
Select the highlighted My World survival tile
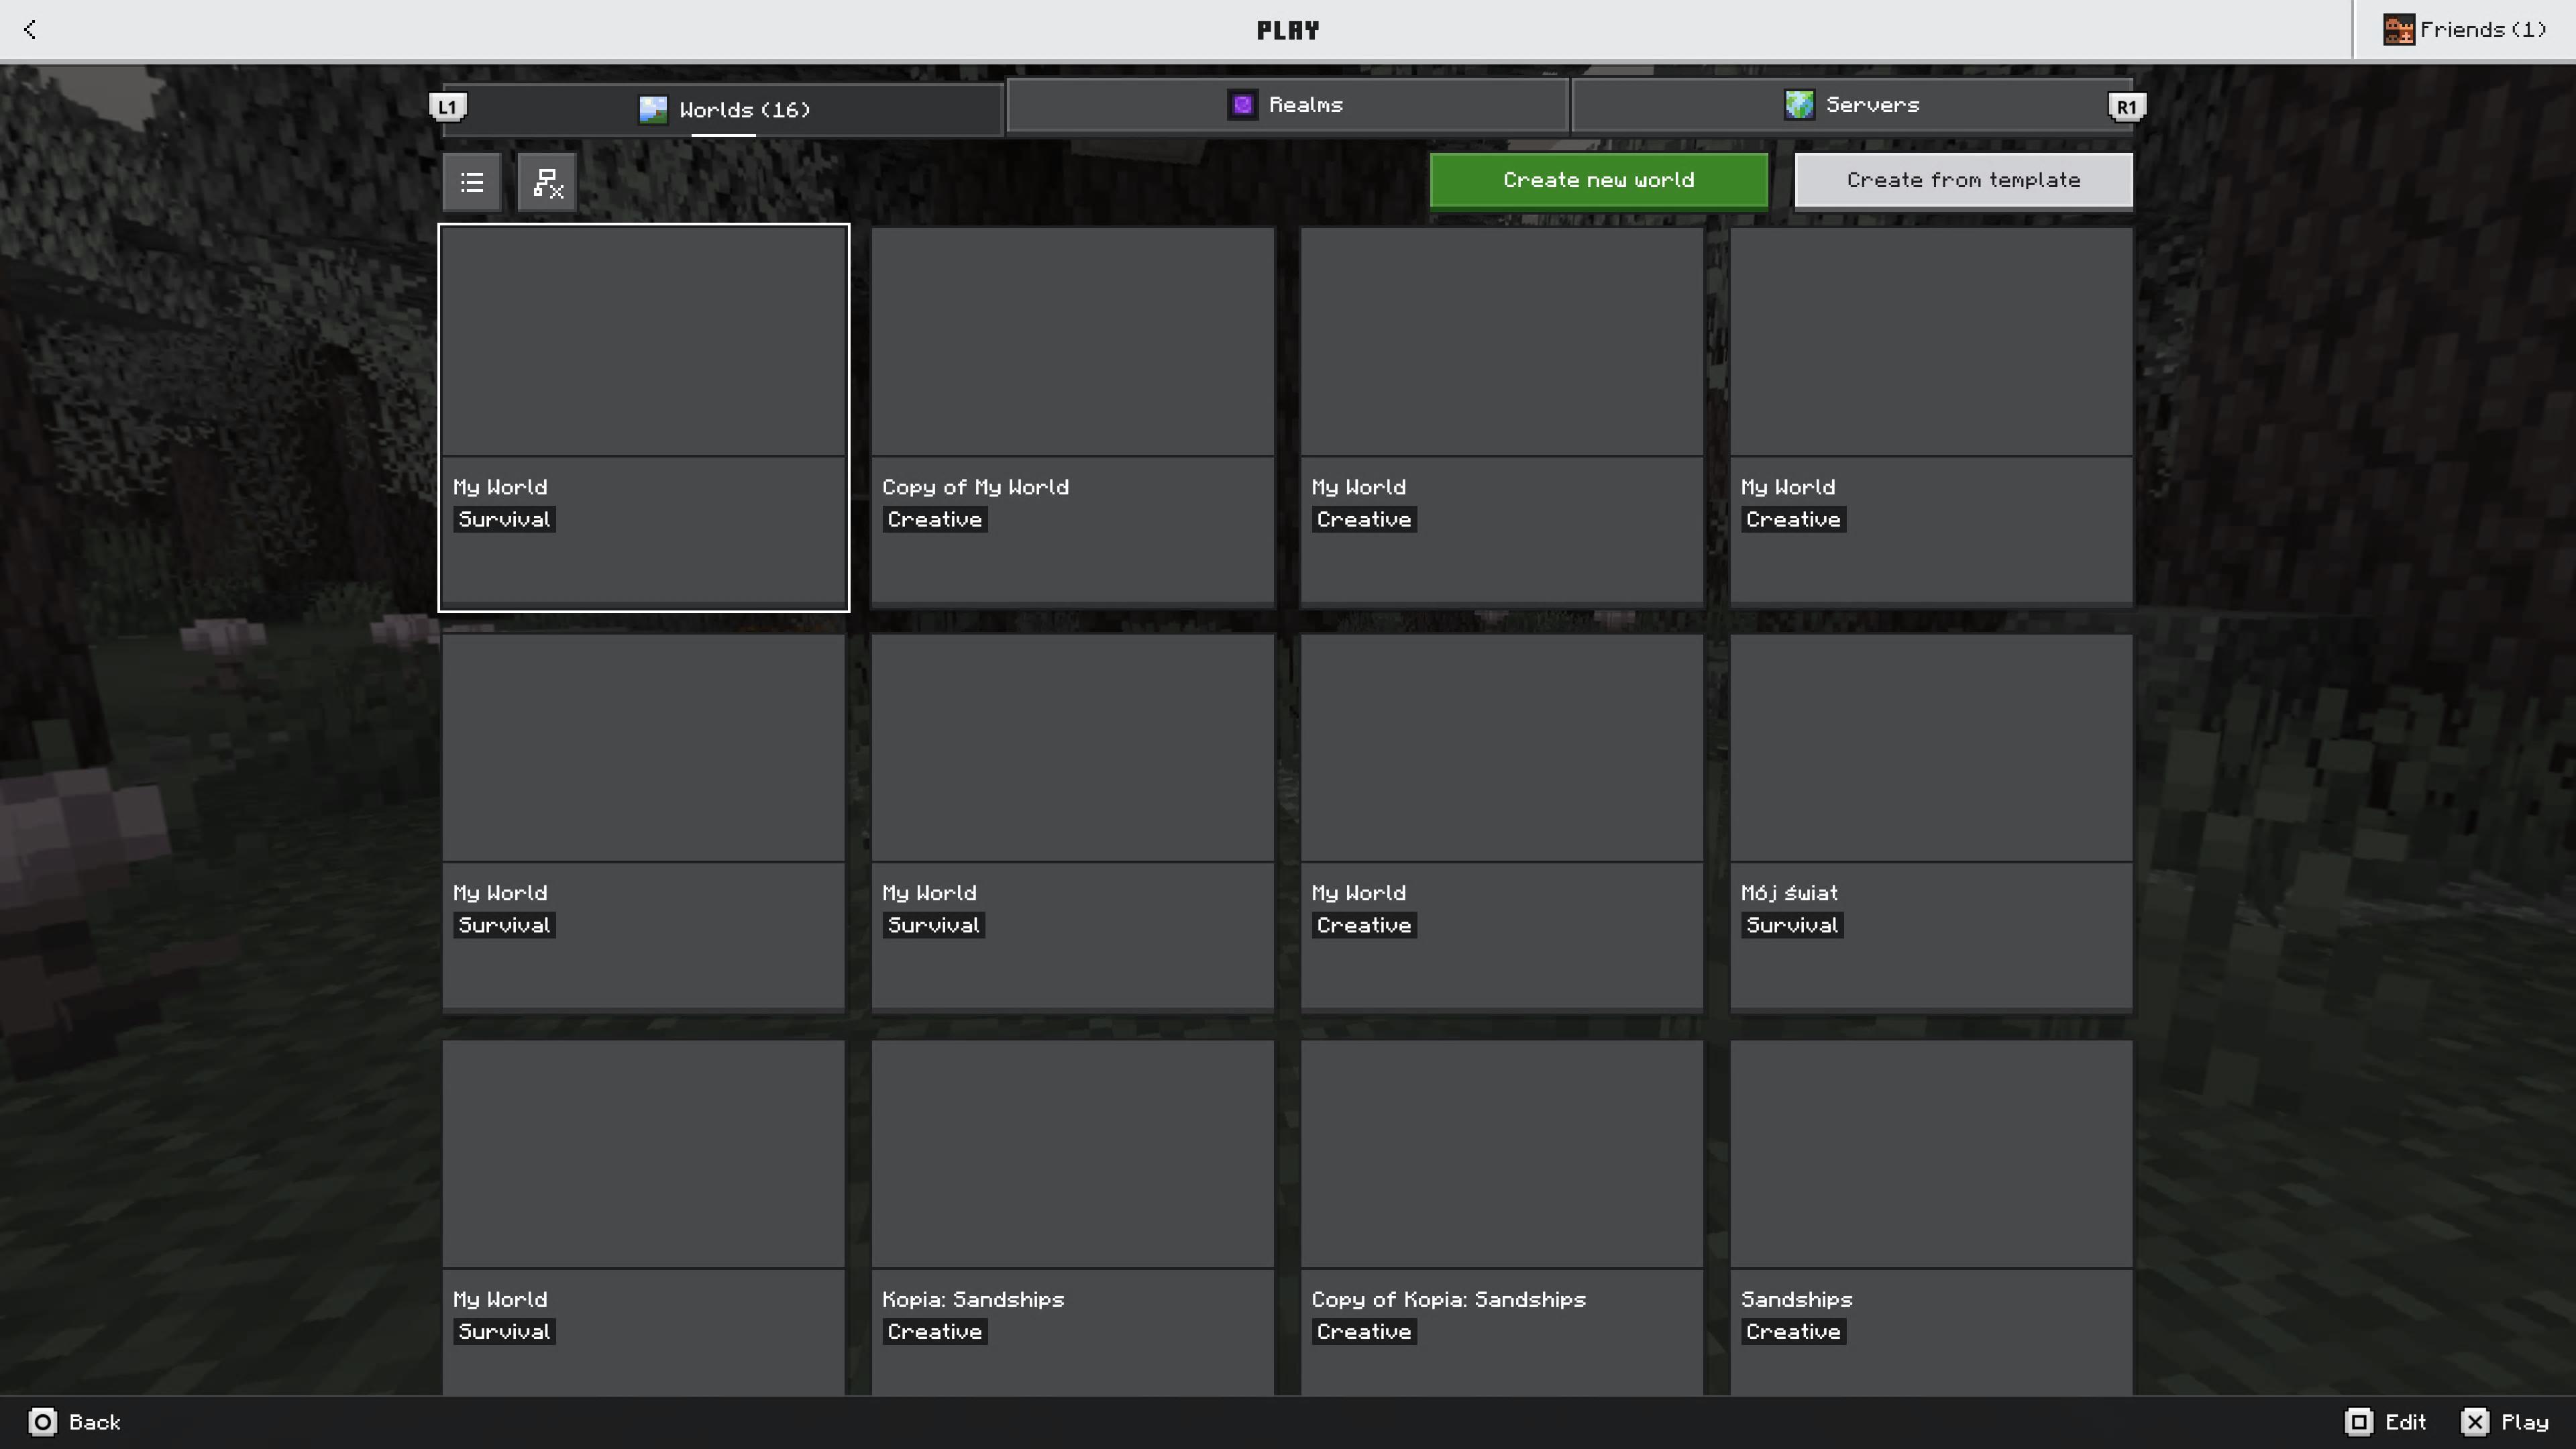point(643,417)
